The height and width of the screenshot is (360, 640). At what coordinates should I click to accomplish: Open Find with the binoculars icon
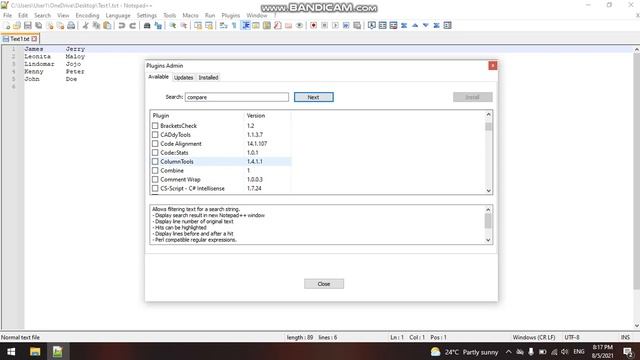coord(147,25)
